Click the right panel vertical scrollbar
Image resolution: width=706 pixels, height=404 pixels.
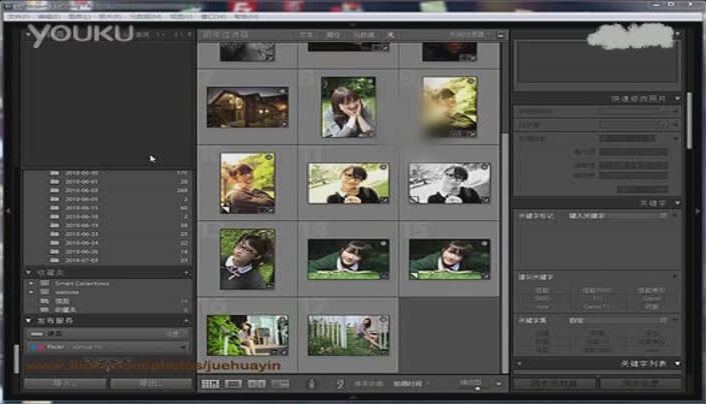[x=689, y=120]
